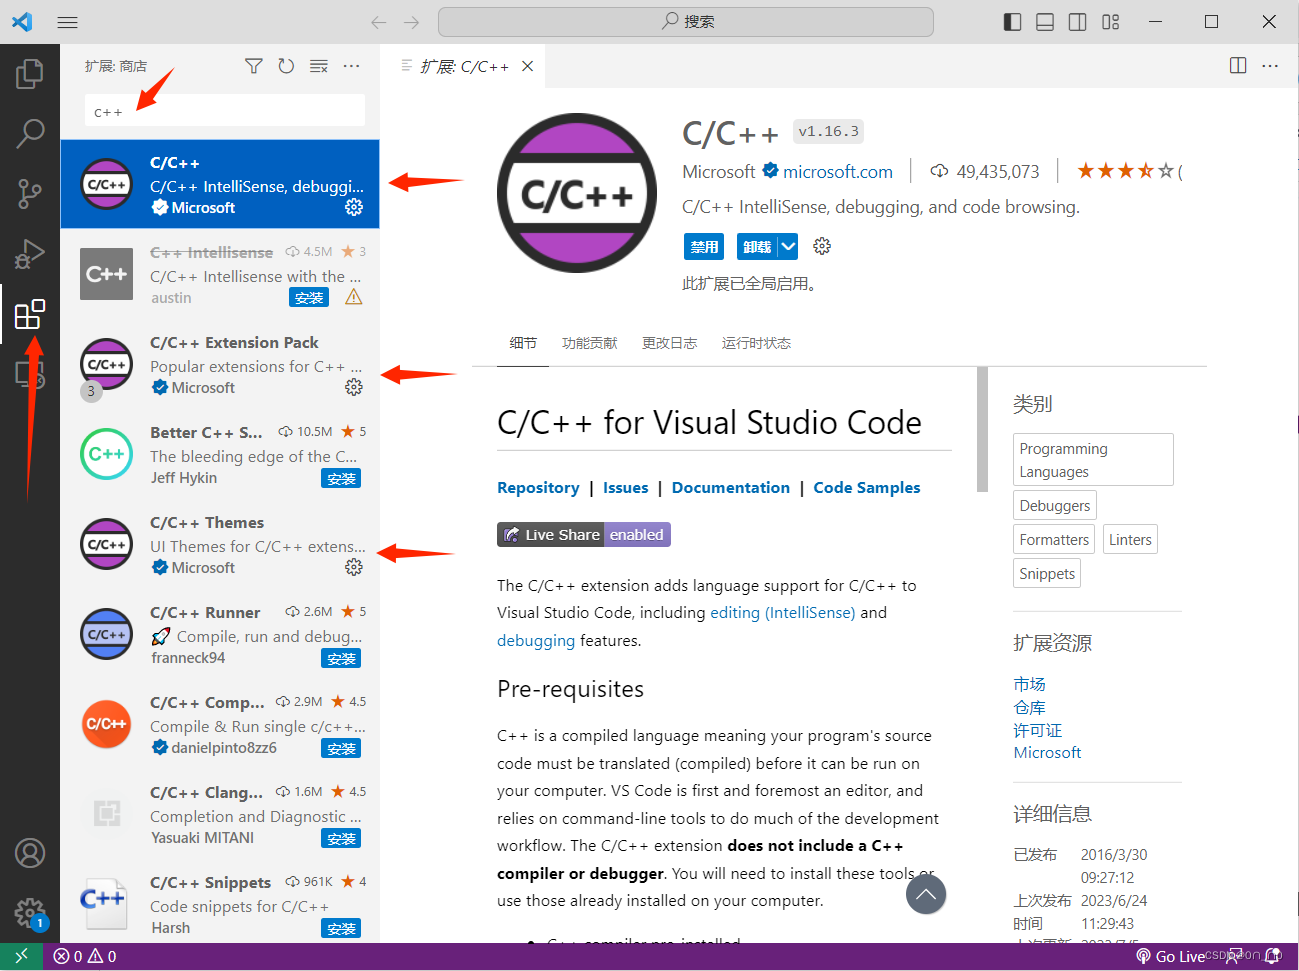The image size is (1299, 971).
Task: Open the Source Control view
Action: point(30,193)
